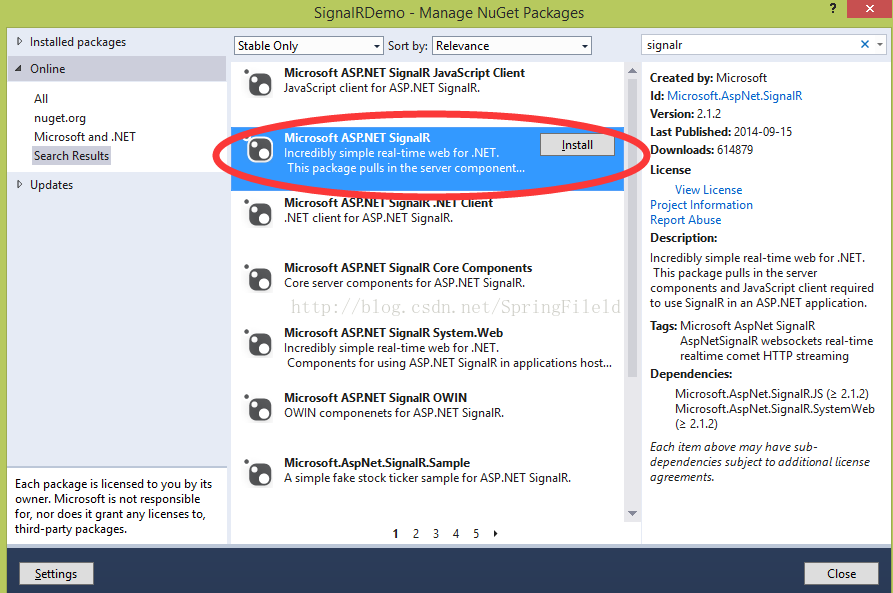The width and height of the screenshot is (893, 593).
Task: Click the Created by Microsoft text
Action: (x=708, y=77)
